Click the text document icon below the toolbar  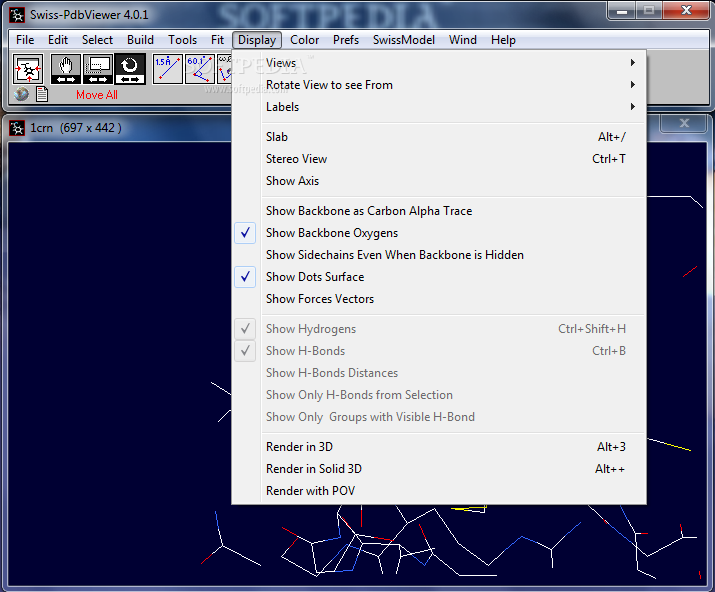[42, 94]
